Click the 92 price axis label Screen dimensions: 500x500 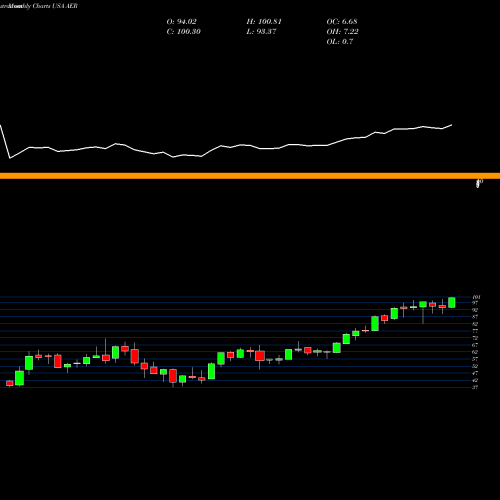(475, 310)
